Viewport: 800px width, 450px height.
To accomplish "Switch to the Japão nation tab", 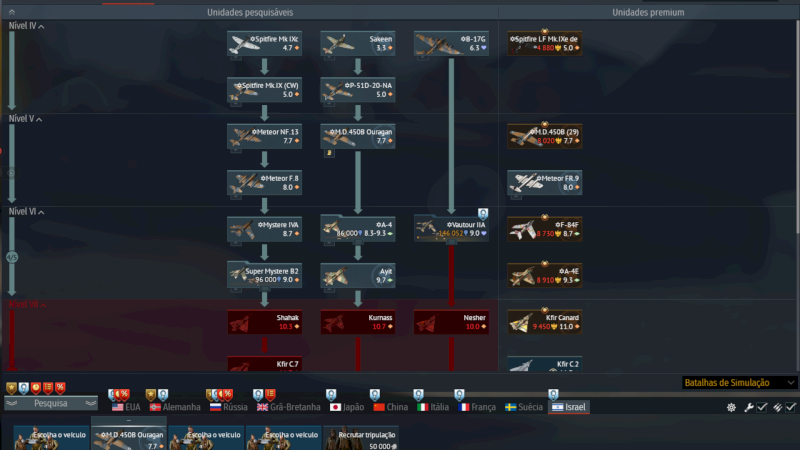I will point(347,407).
